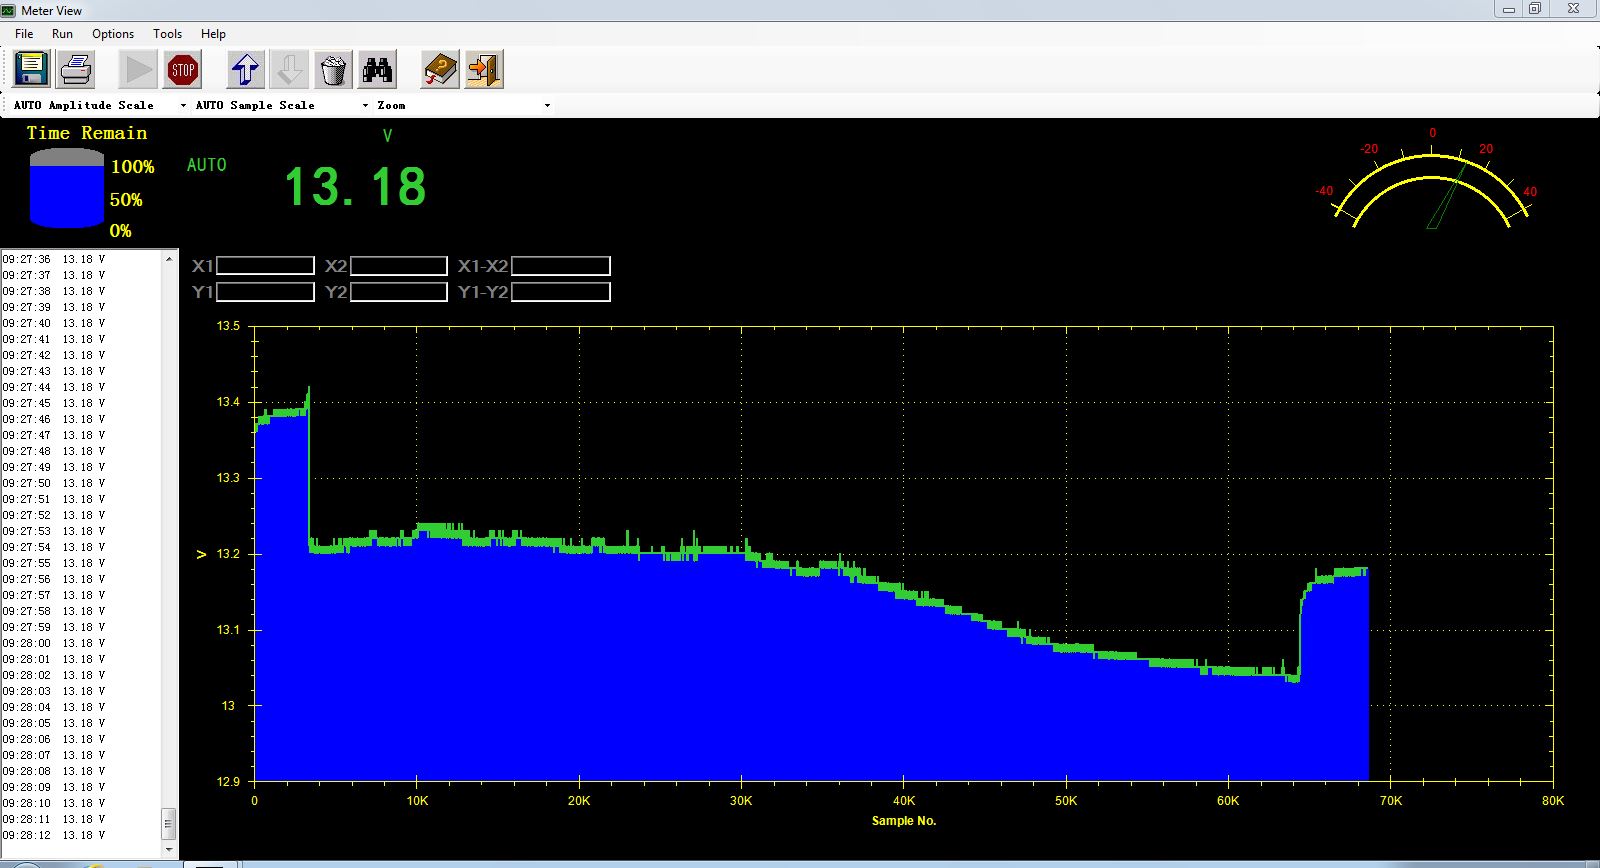Minimize the Meter View window
1600x868 pixels.
[x=1509, y=9]
